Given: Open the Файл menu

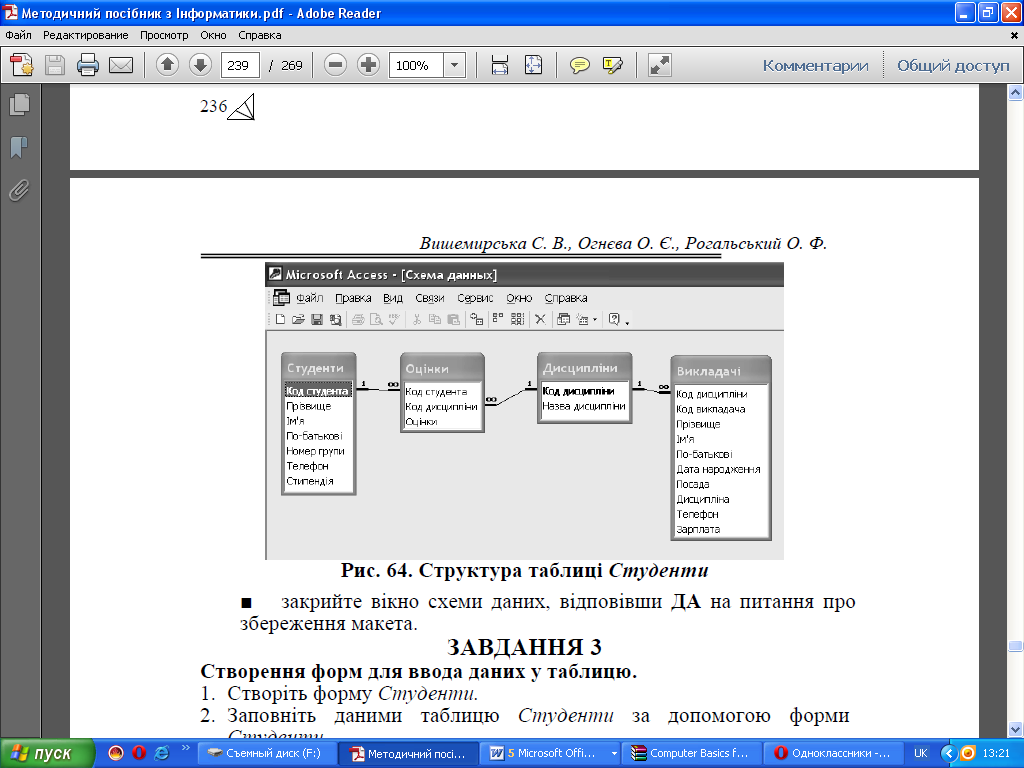Looking at the screenshot, I should [18, 35].
